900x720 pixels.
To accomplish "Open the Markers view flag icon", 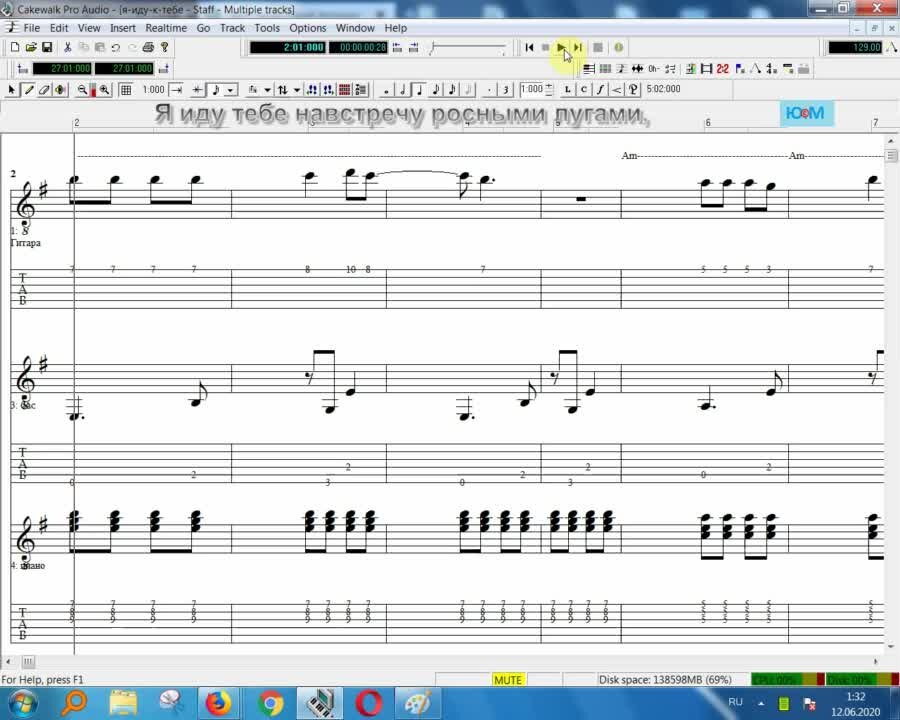I will point(739,69).
